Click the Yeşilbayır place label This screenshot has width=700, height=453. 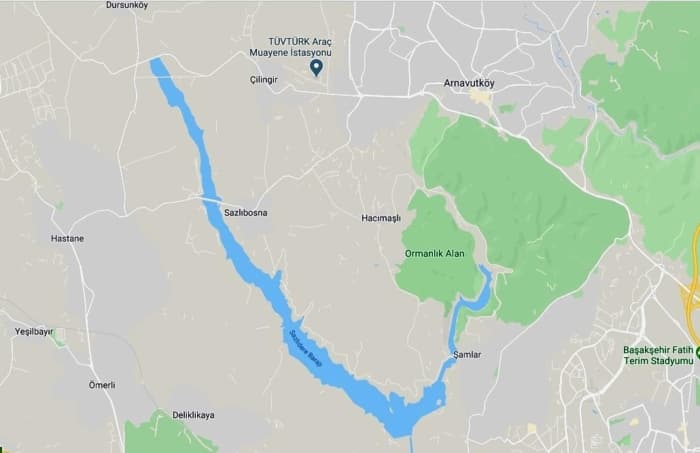pos(34,332)
